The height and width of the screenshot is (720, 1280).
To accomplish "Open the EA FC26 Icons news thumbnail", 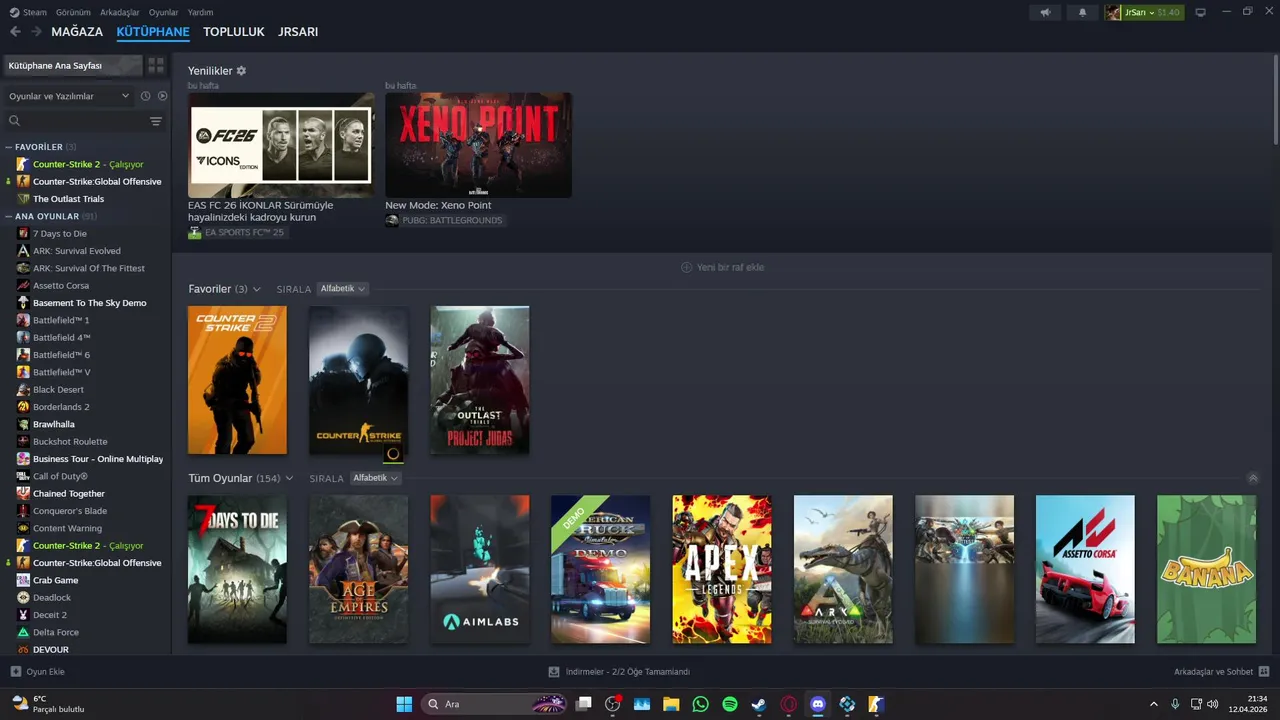I will 281,145.
